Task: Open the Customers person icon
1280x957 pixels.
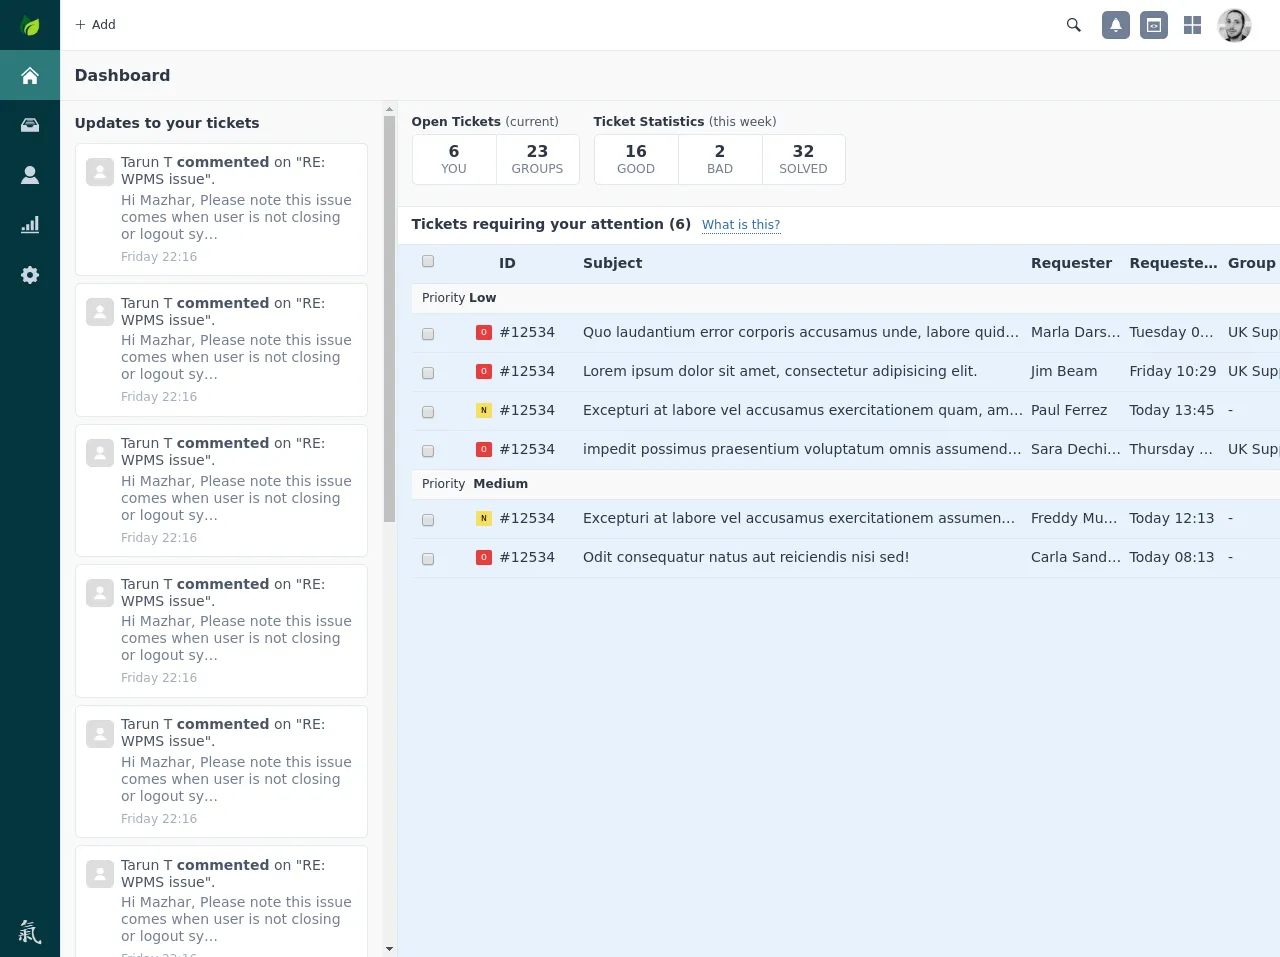Action: (30, 175)
